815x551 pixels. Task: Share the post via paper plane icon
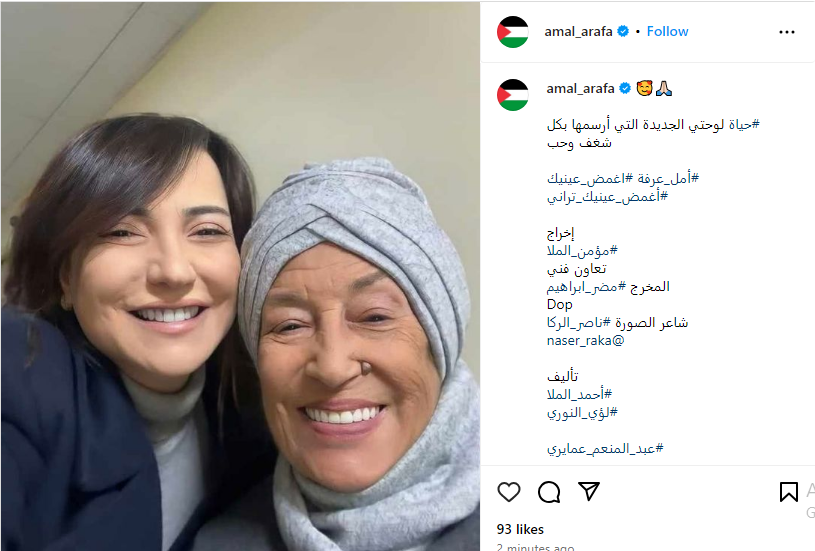tap(589, 491)
